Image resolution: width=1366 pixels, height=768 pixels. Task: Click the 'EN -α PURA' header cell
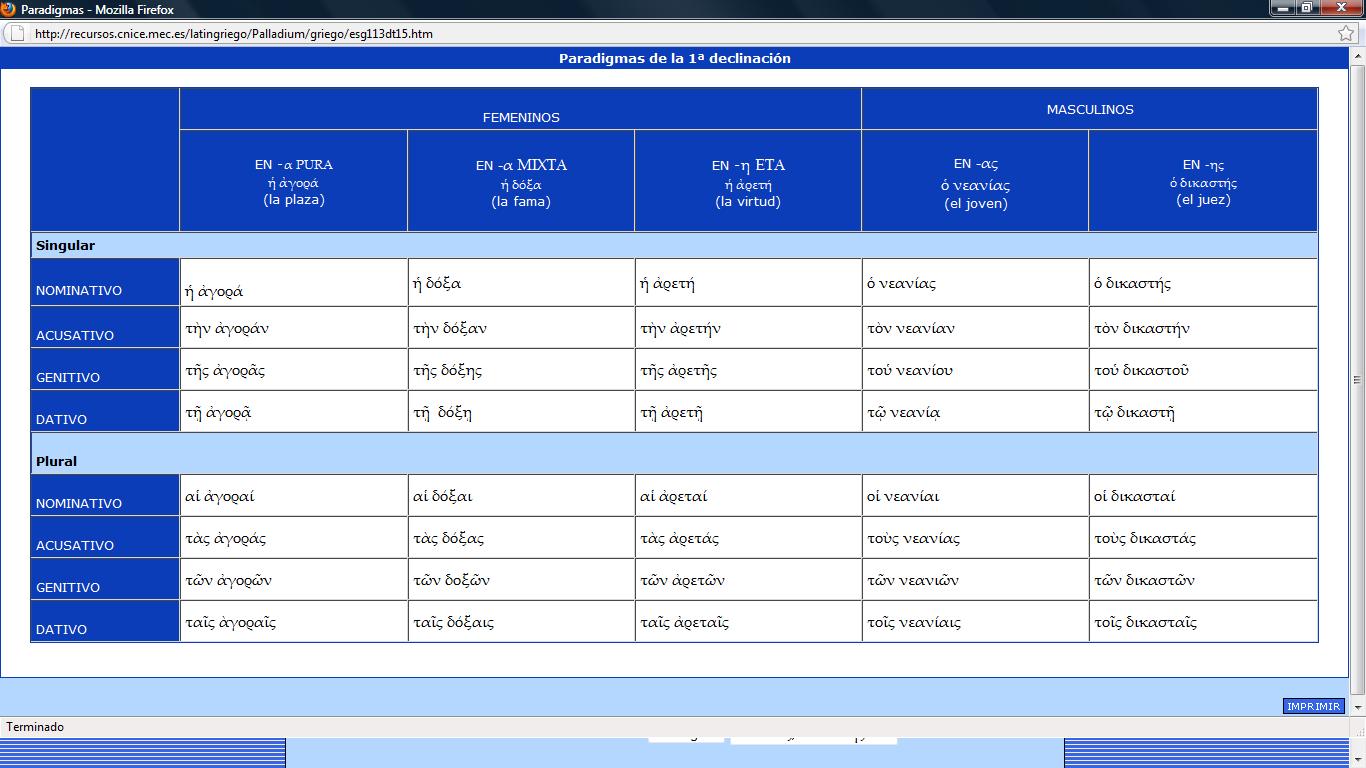tap(293, 181)
